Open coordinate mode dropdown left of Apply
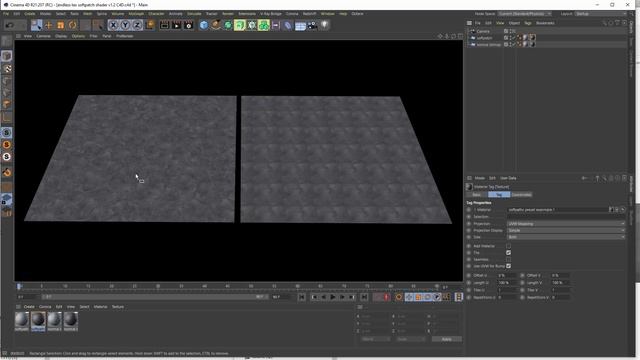The height and width of the screenshot is (360, 640). coord(376,339)
